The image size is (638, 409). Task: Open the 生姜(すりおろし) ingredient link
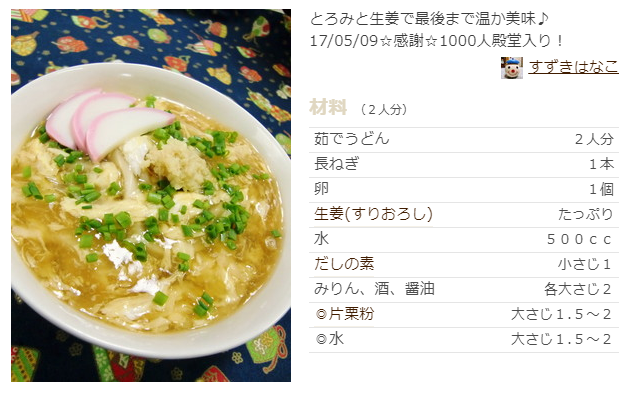click(373, 214)
